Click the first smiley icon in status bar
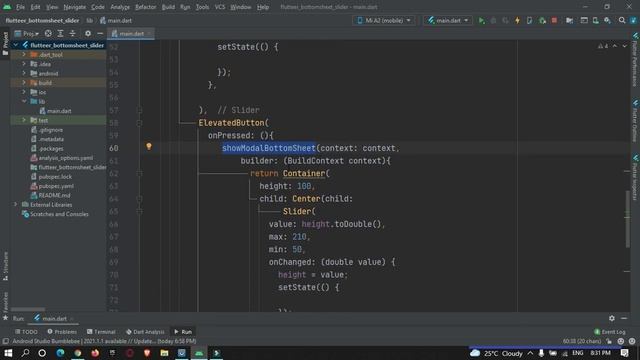This screenshot has height=360, width=640. [x=621, y=341]
